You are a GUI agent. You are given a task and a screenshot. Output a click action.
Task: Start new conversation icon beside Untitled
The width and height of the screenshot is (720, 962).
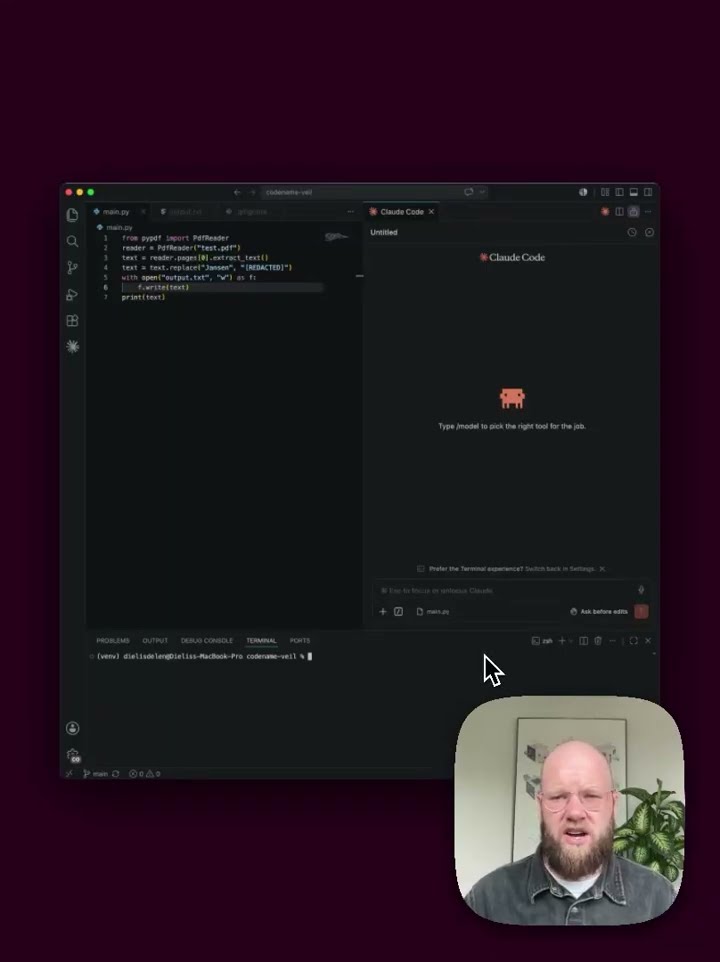(649, 233)
